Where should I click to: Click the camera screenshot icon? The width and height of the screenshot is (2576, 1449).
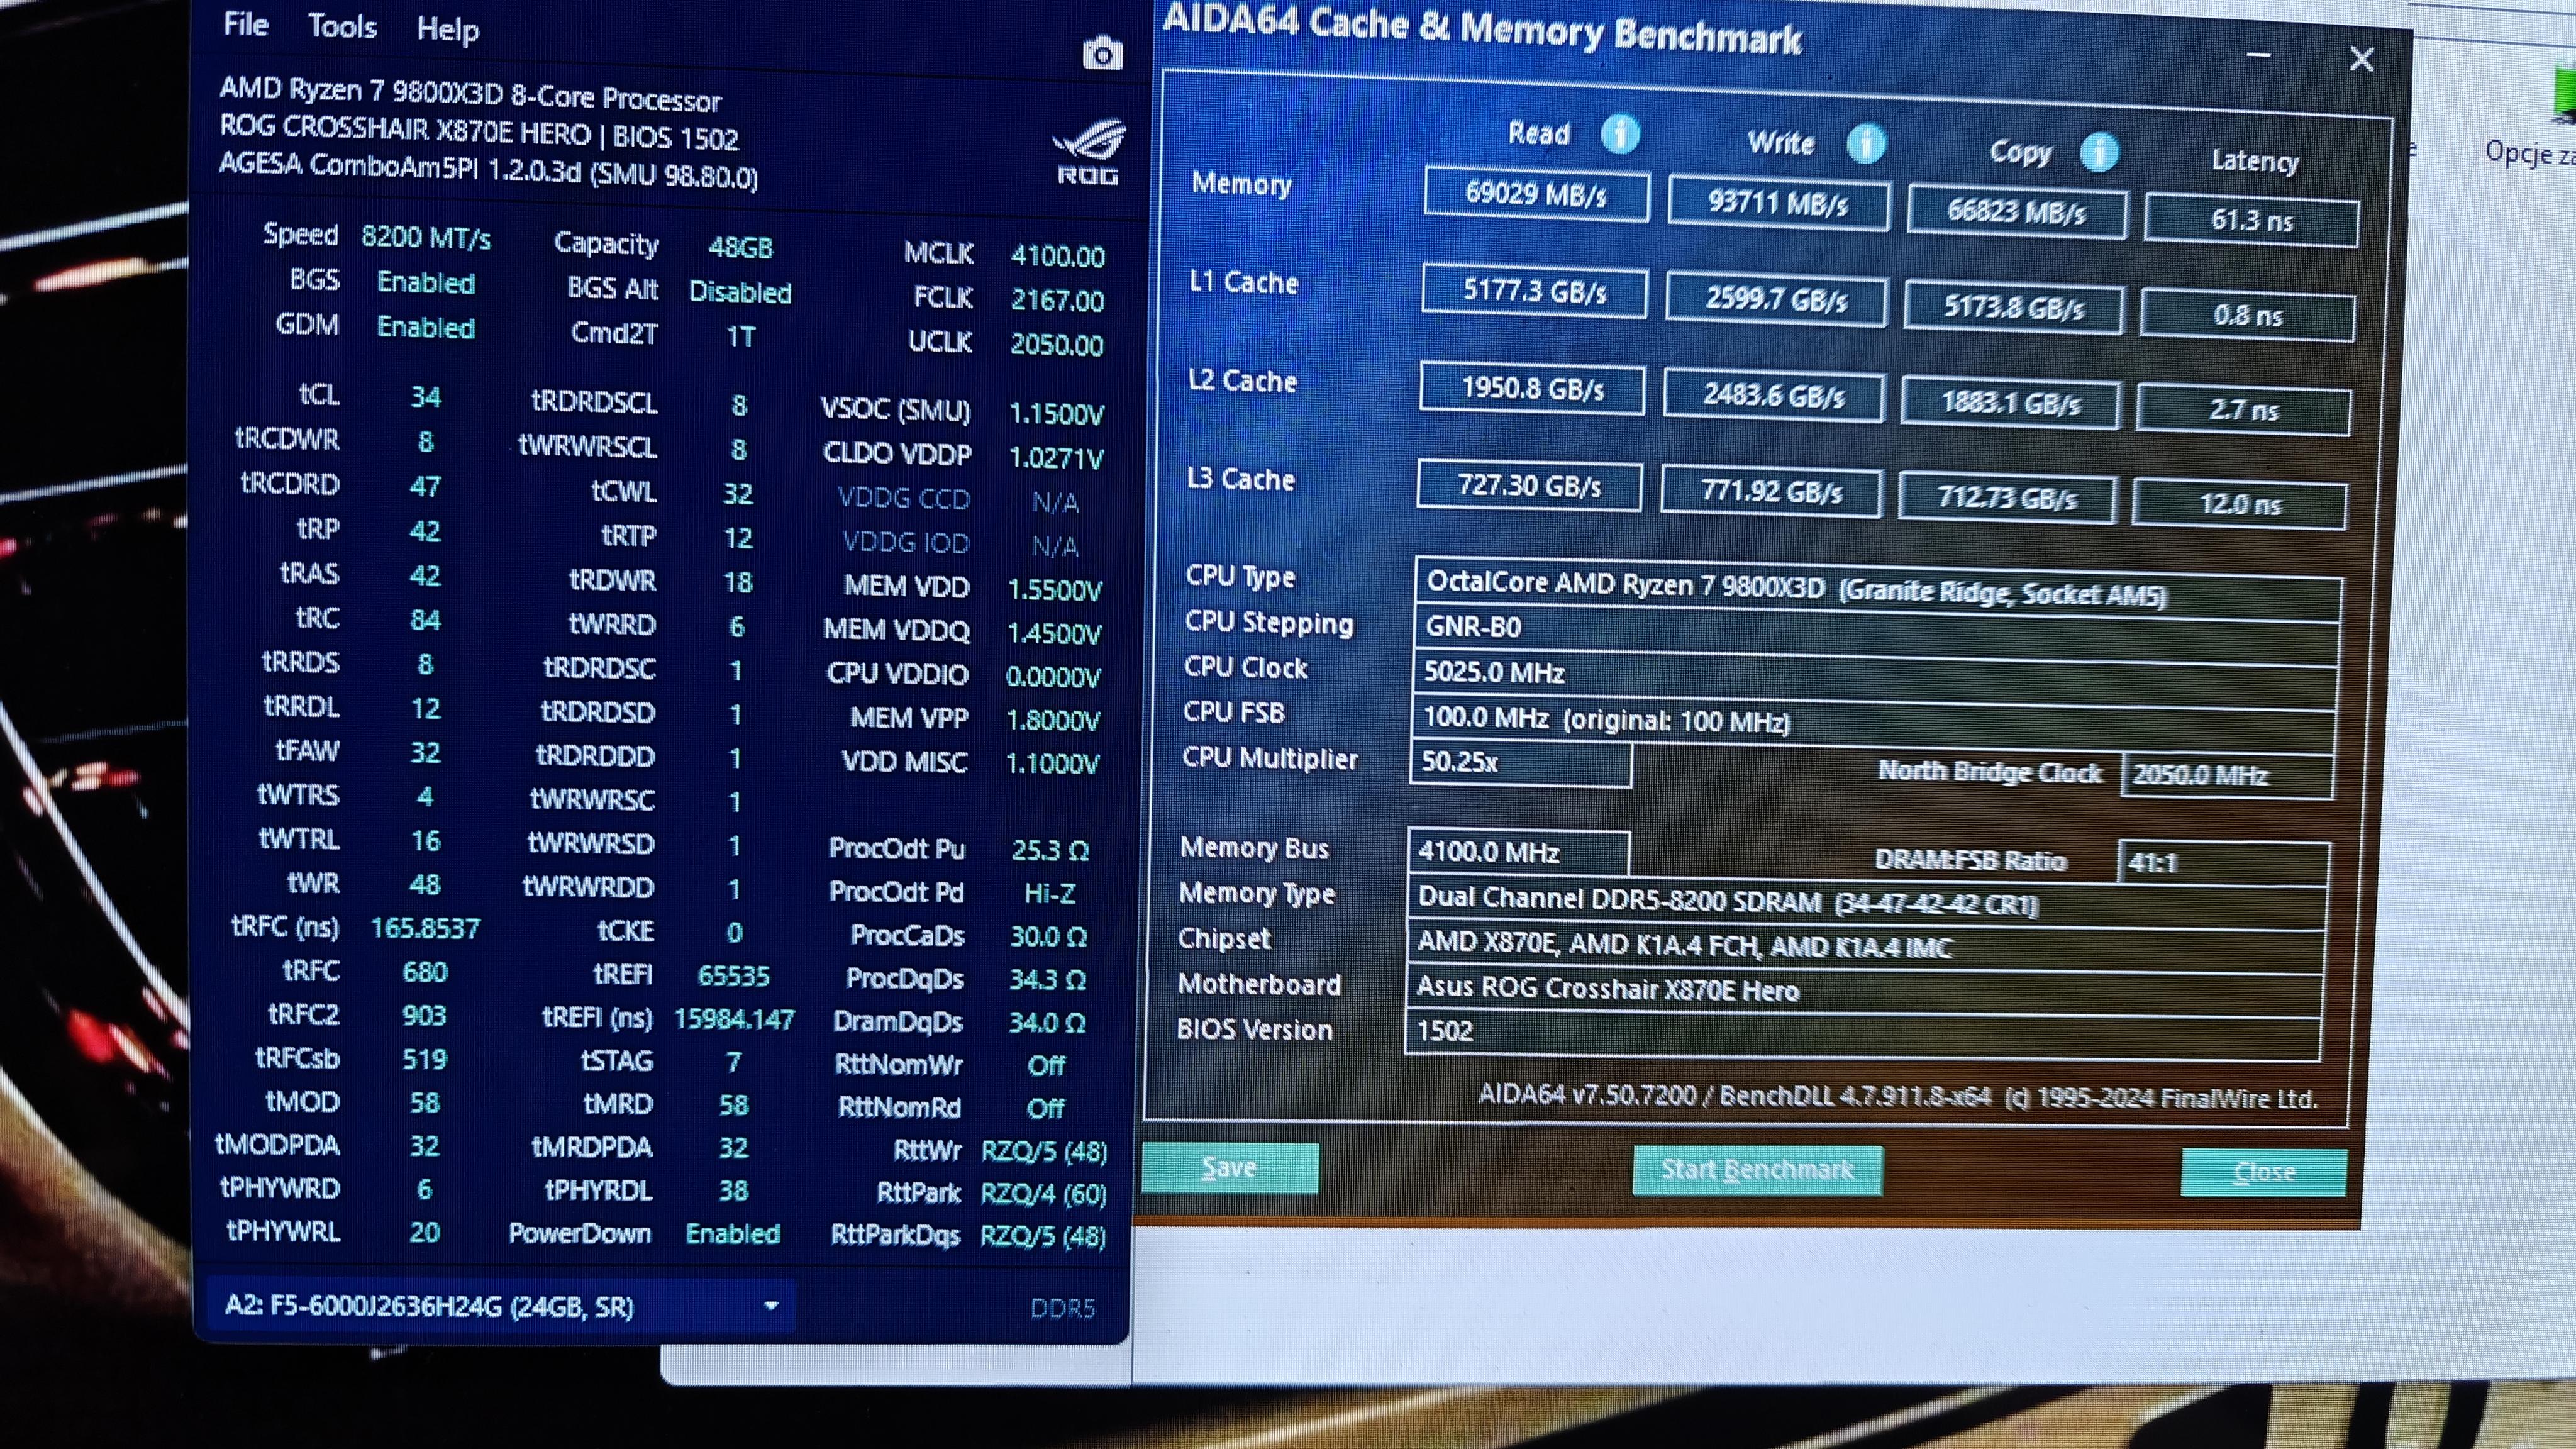(x=1102, y=54)
